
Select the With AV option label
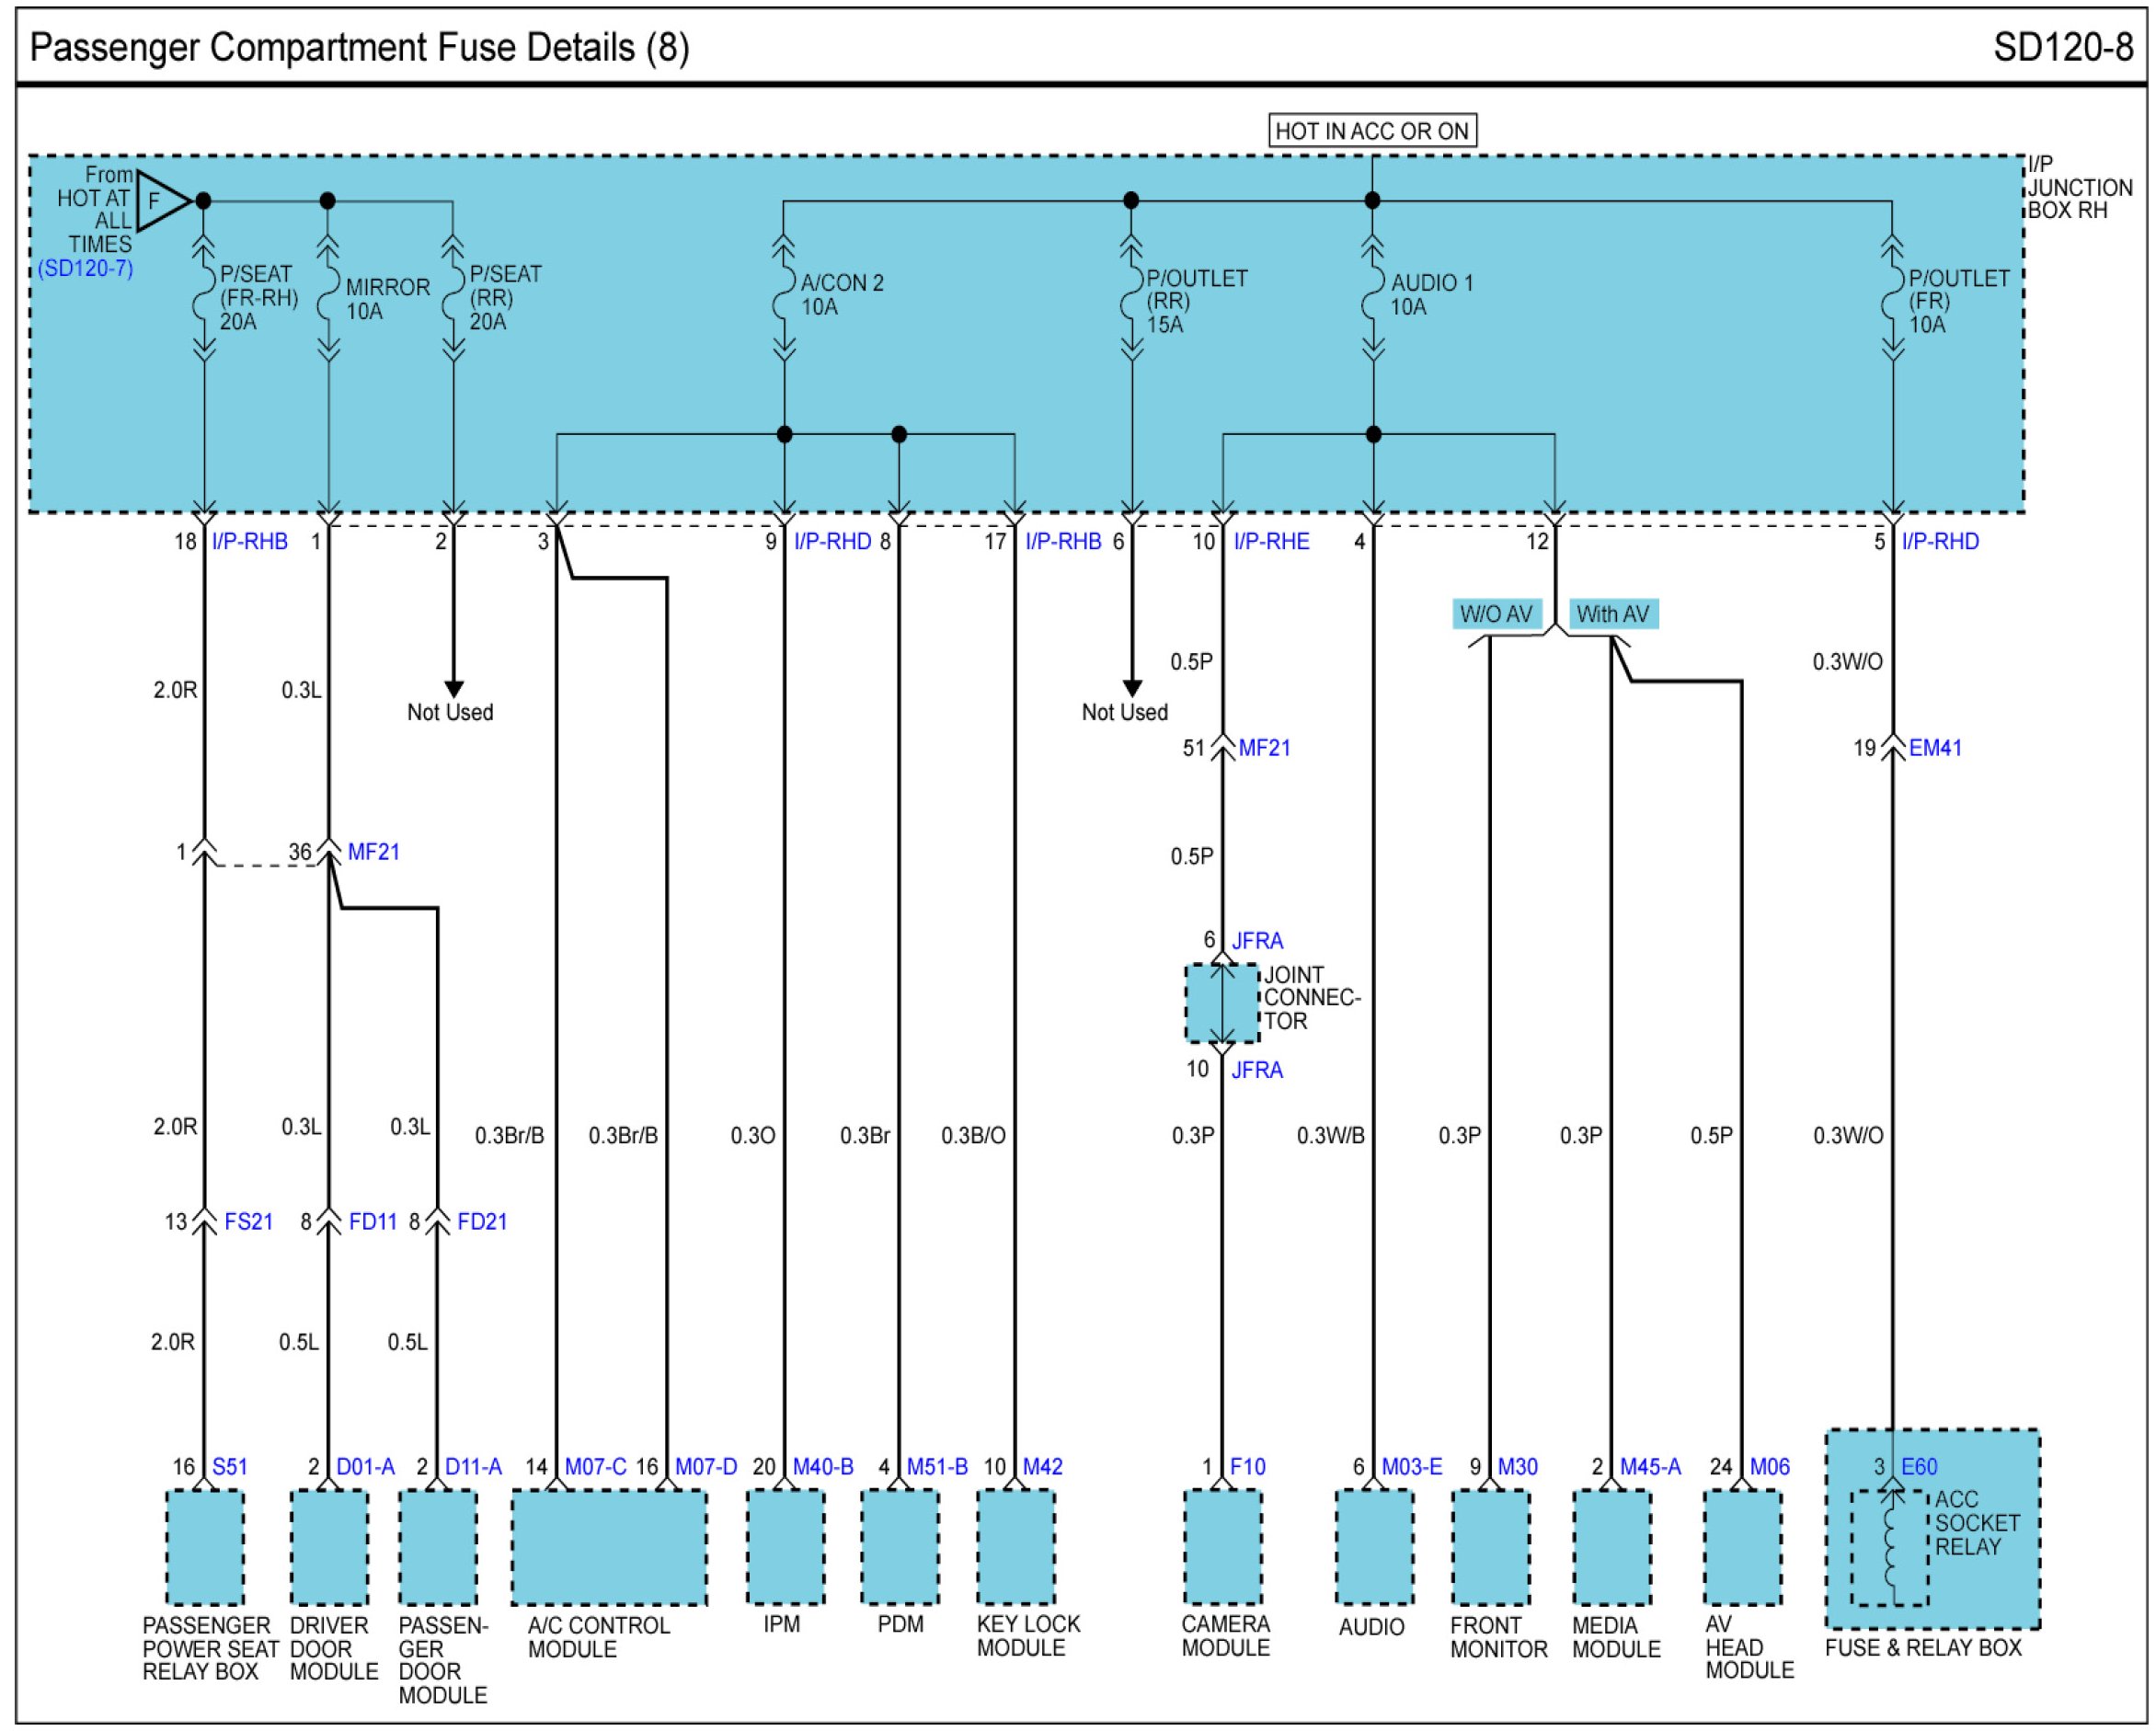(1612, 613)
